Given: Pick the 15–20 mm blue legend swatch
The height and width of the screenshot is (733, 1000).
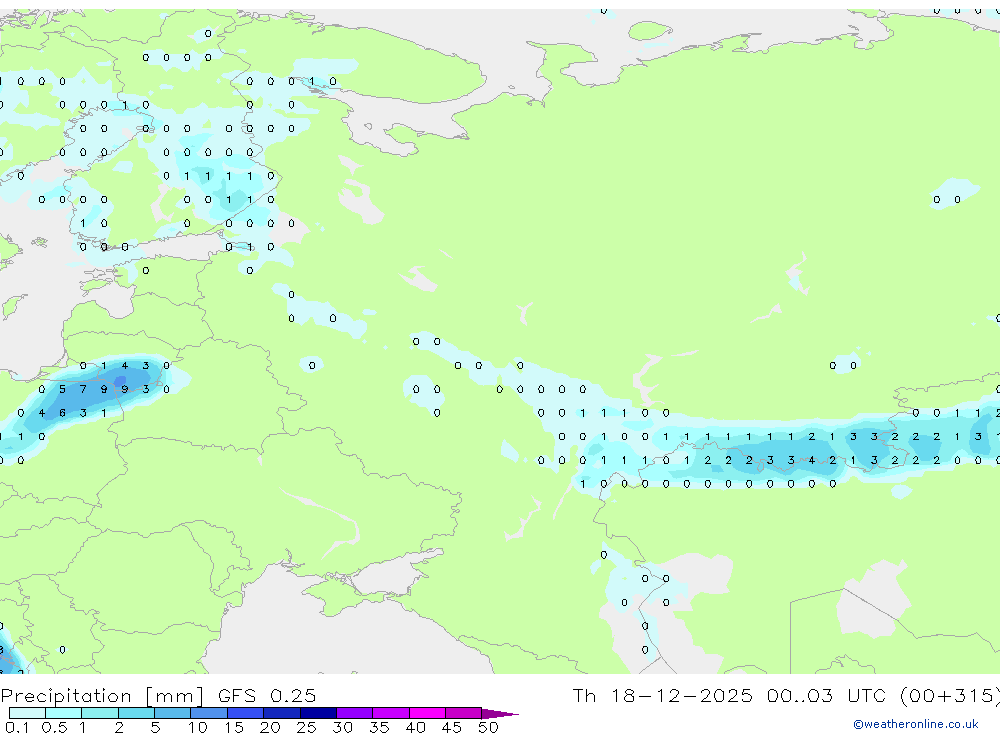Looking at the screenshot, I should pyautogui.click(x=246, y=713).
